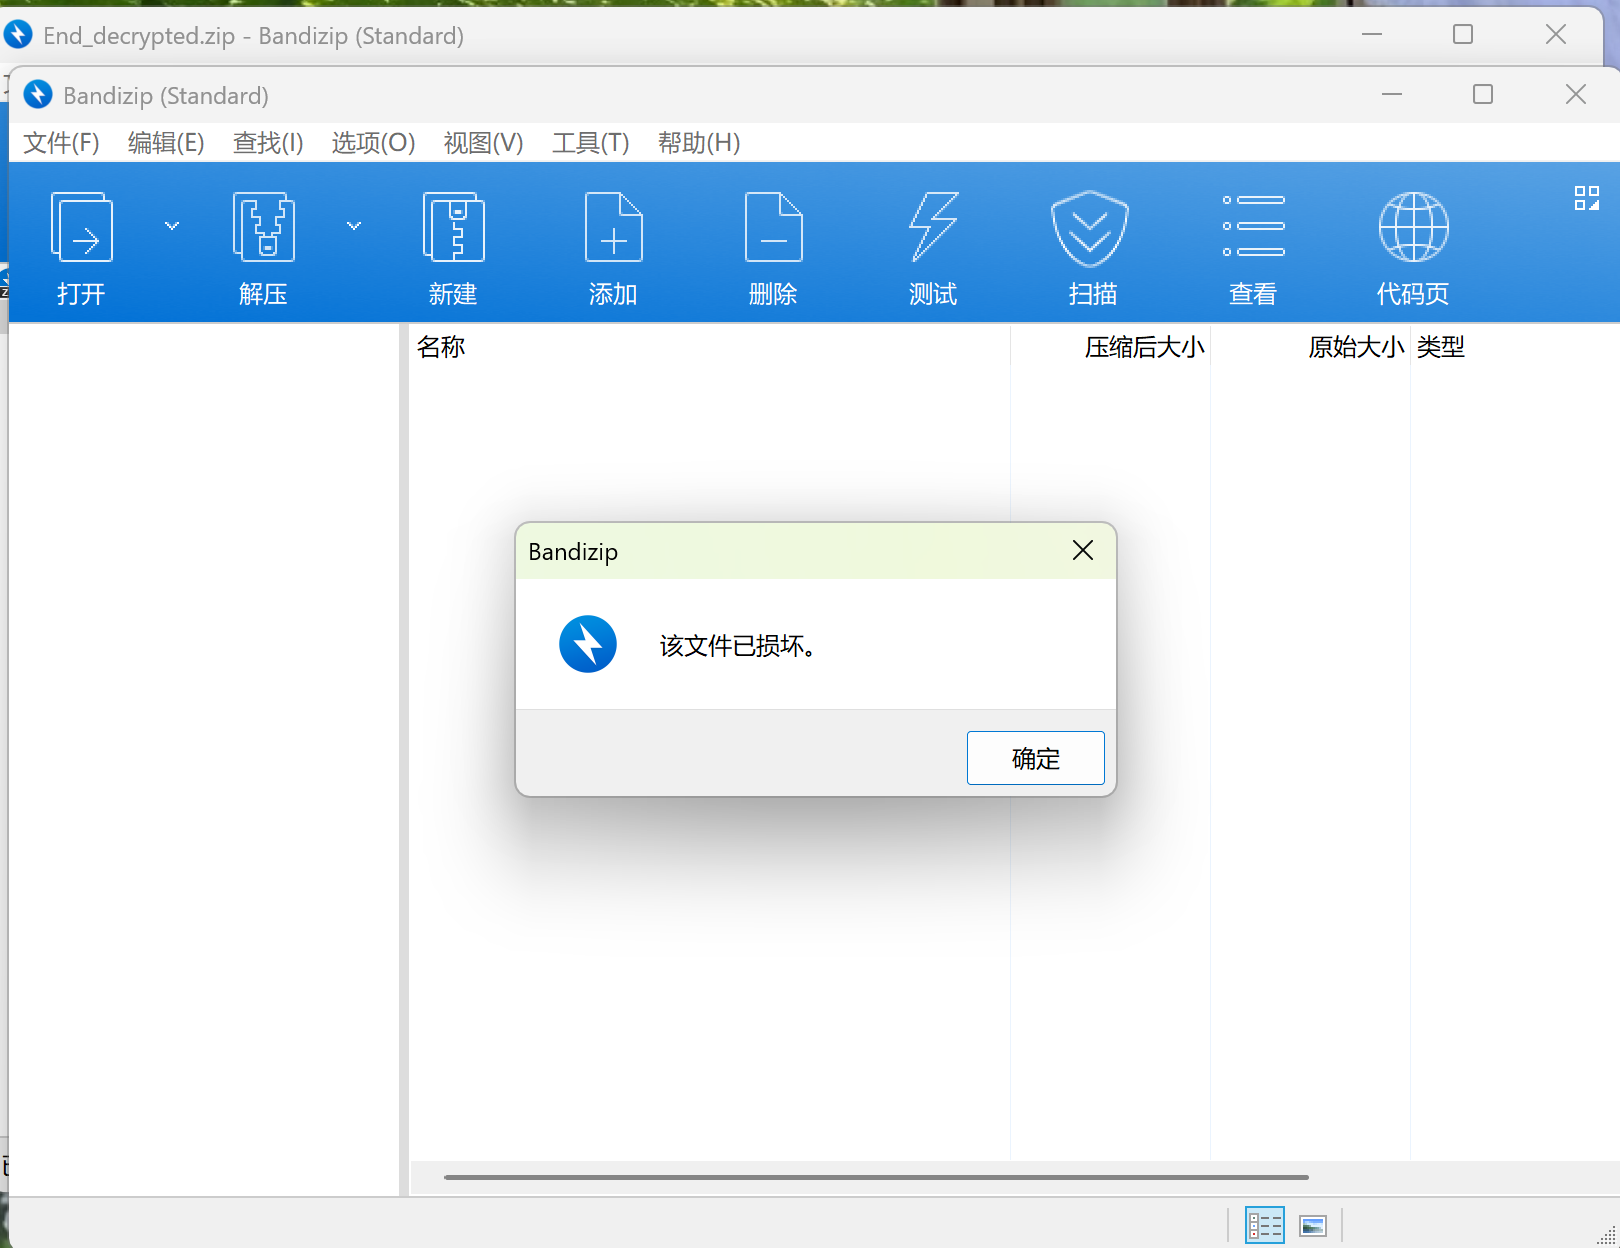Open the 选项(O) menu
Viewport: 1620px width, 1248px height.
(x=373, y=143)
